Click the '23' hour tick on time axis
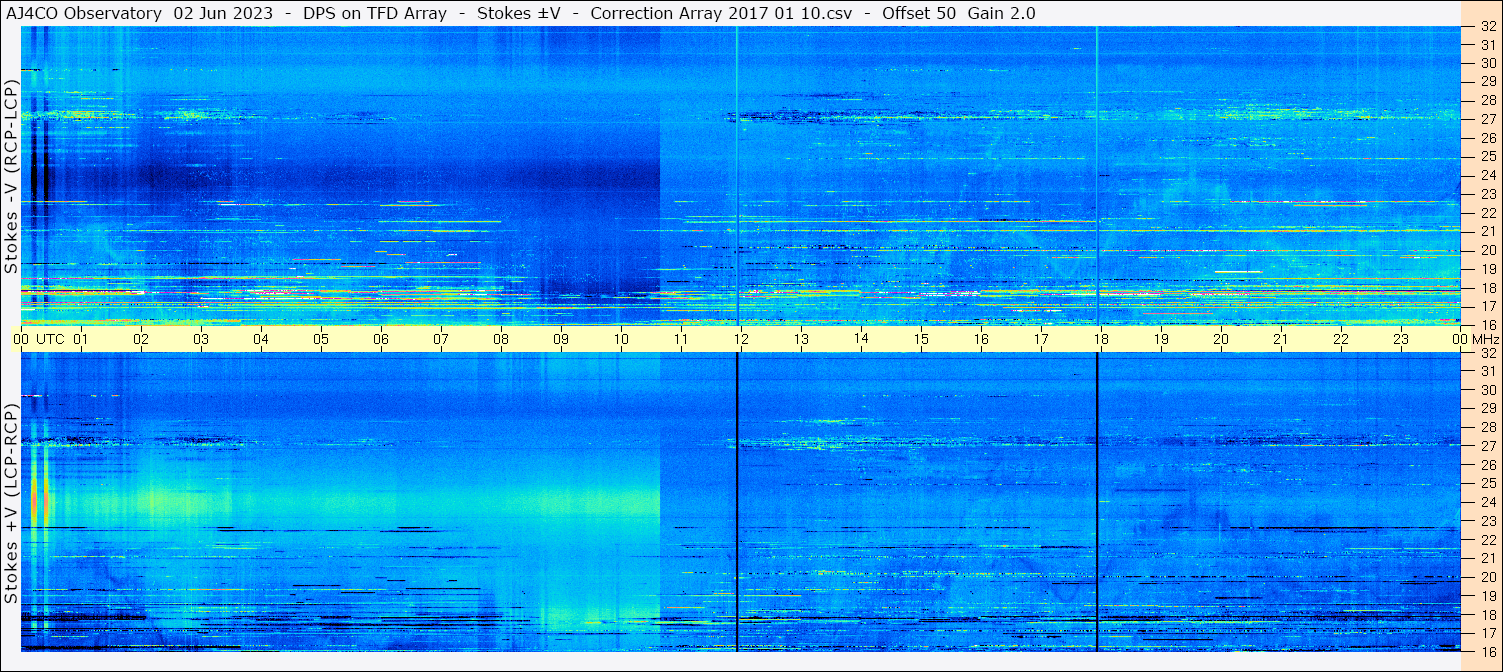This screenshot has height=672, width=1503. pyautogui.click(x=1401, y=339)
